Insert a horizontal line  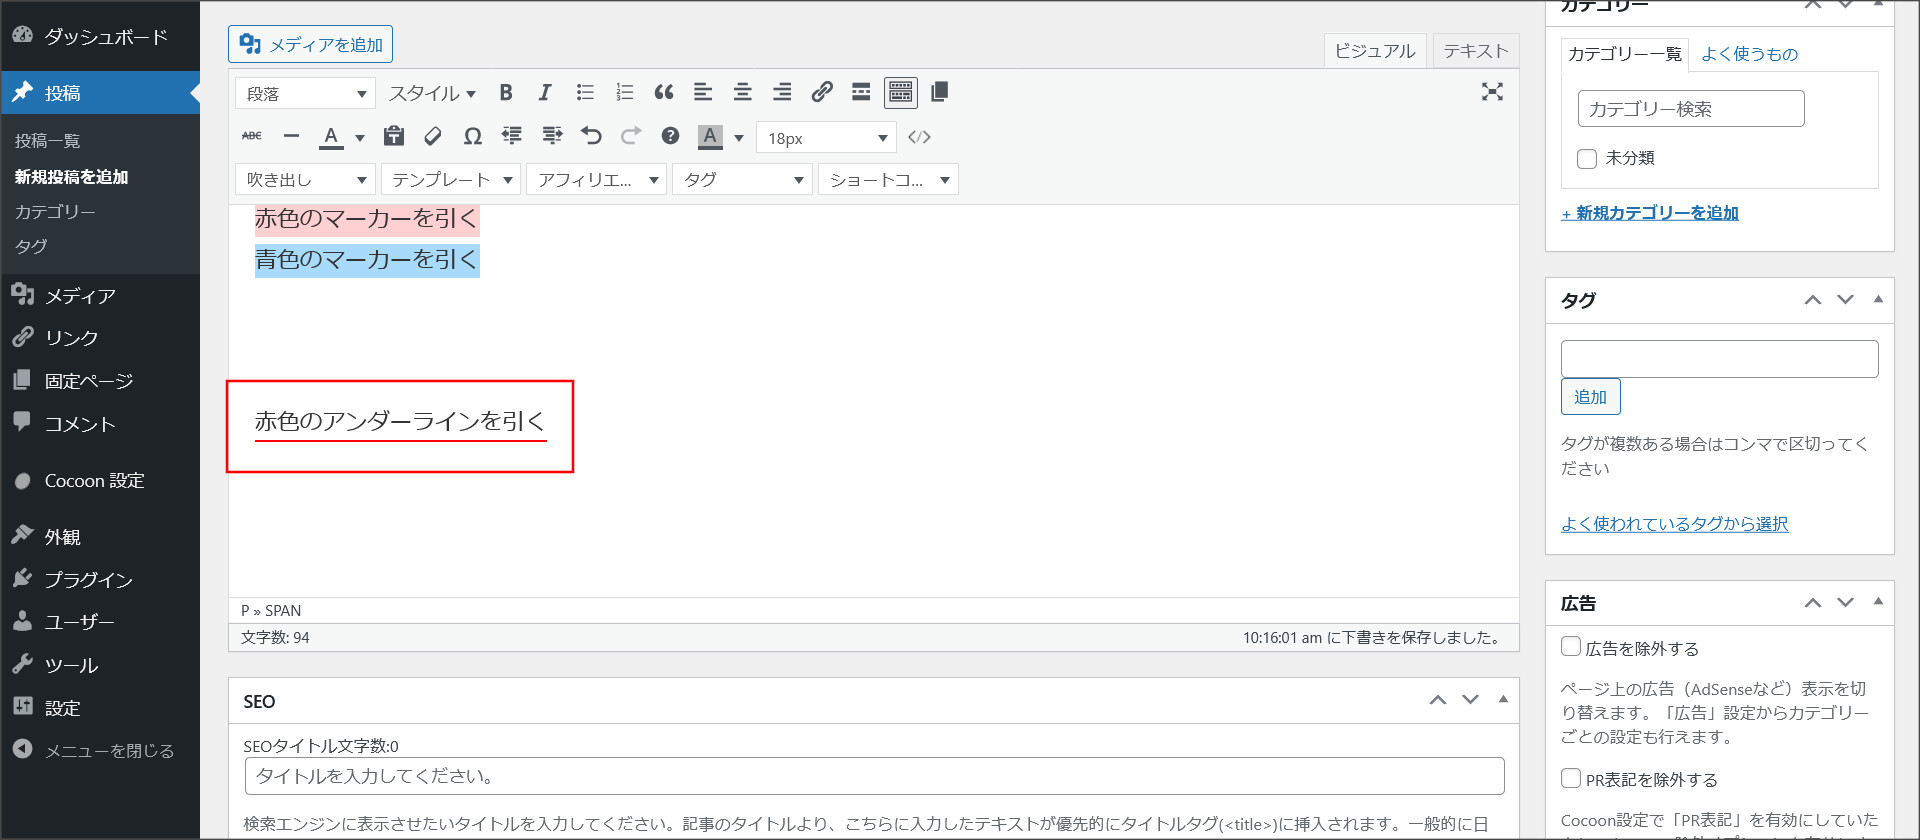291,136
